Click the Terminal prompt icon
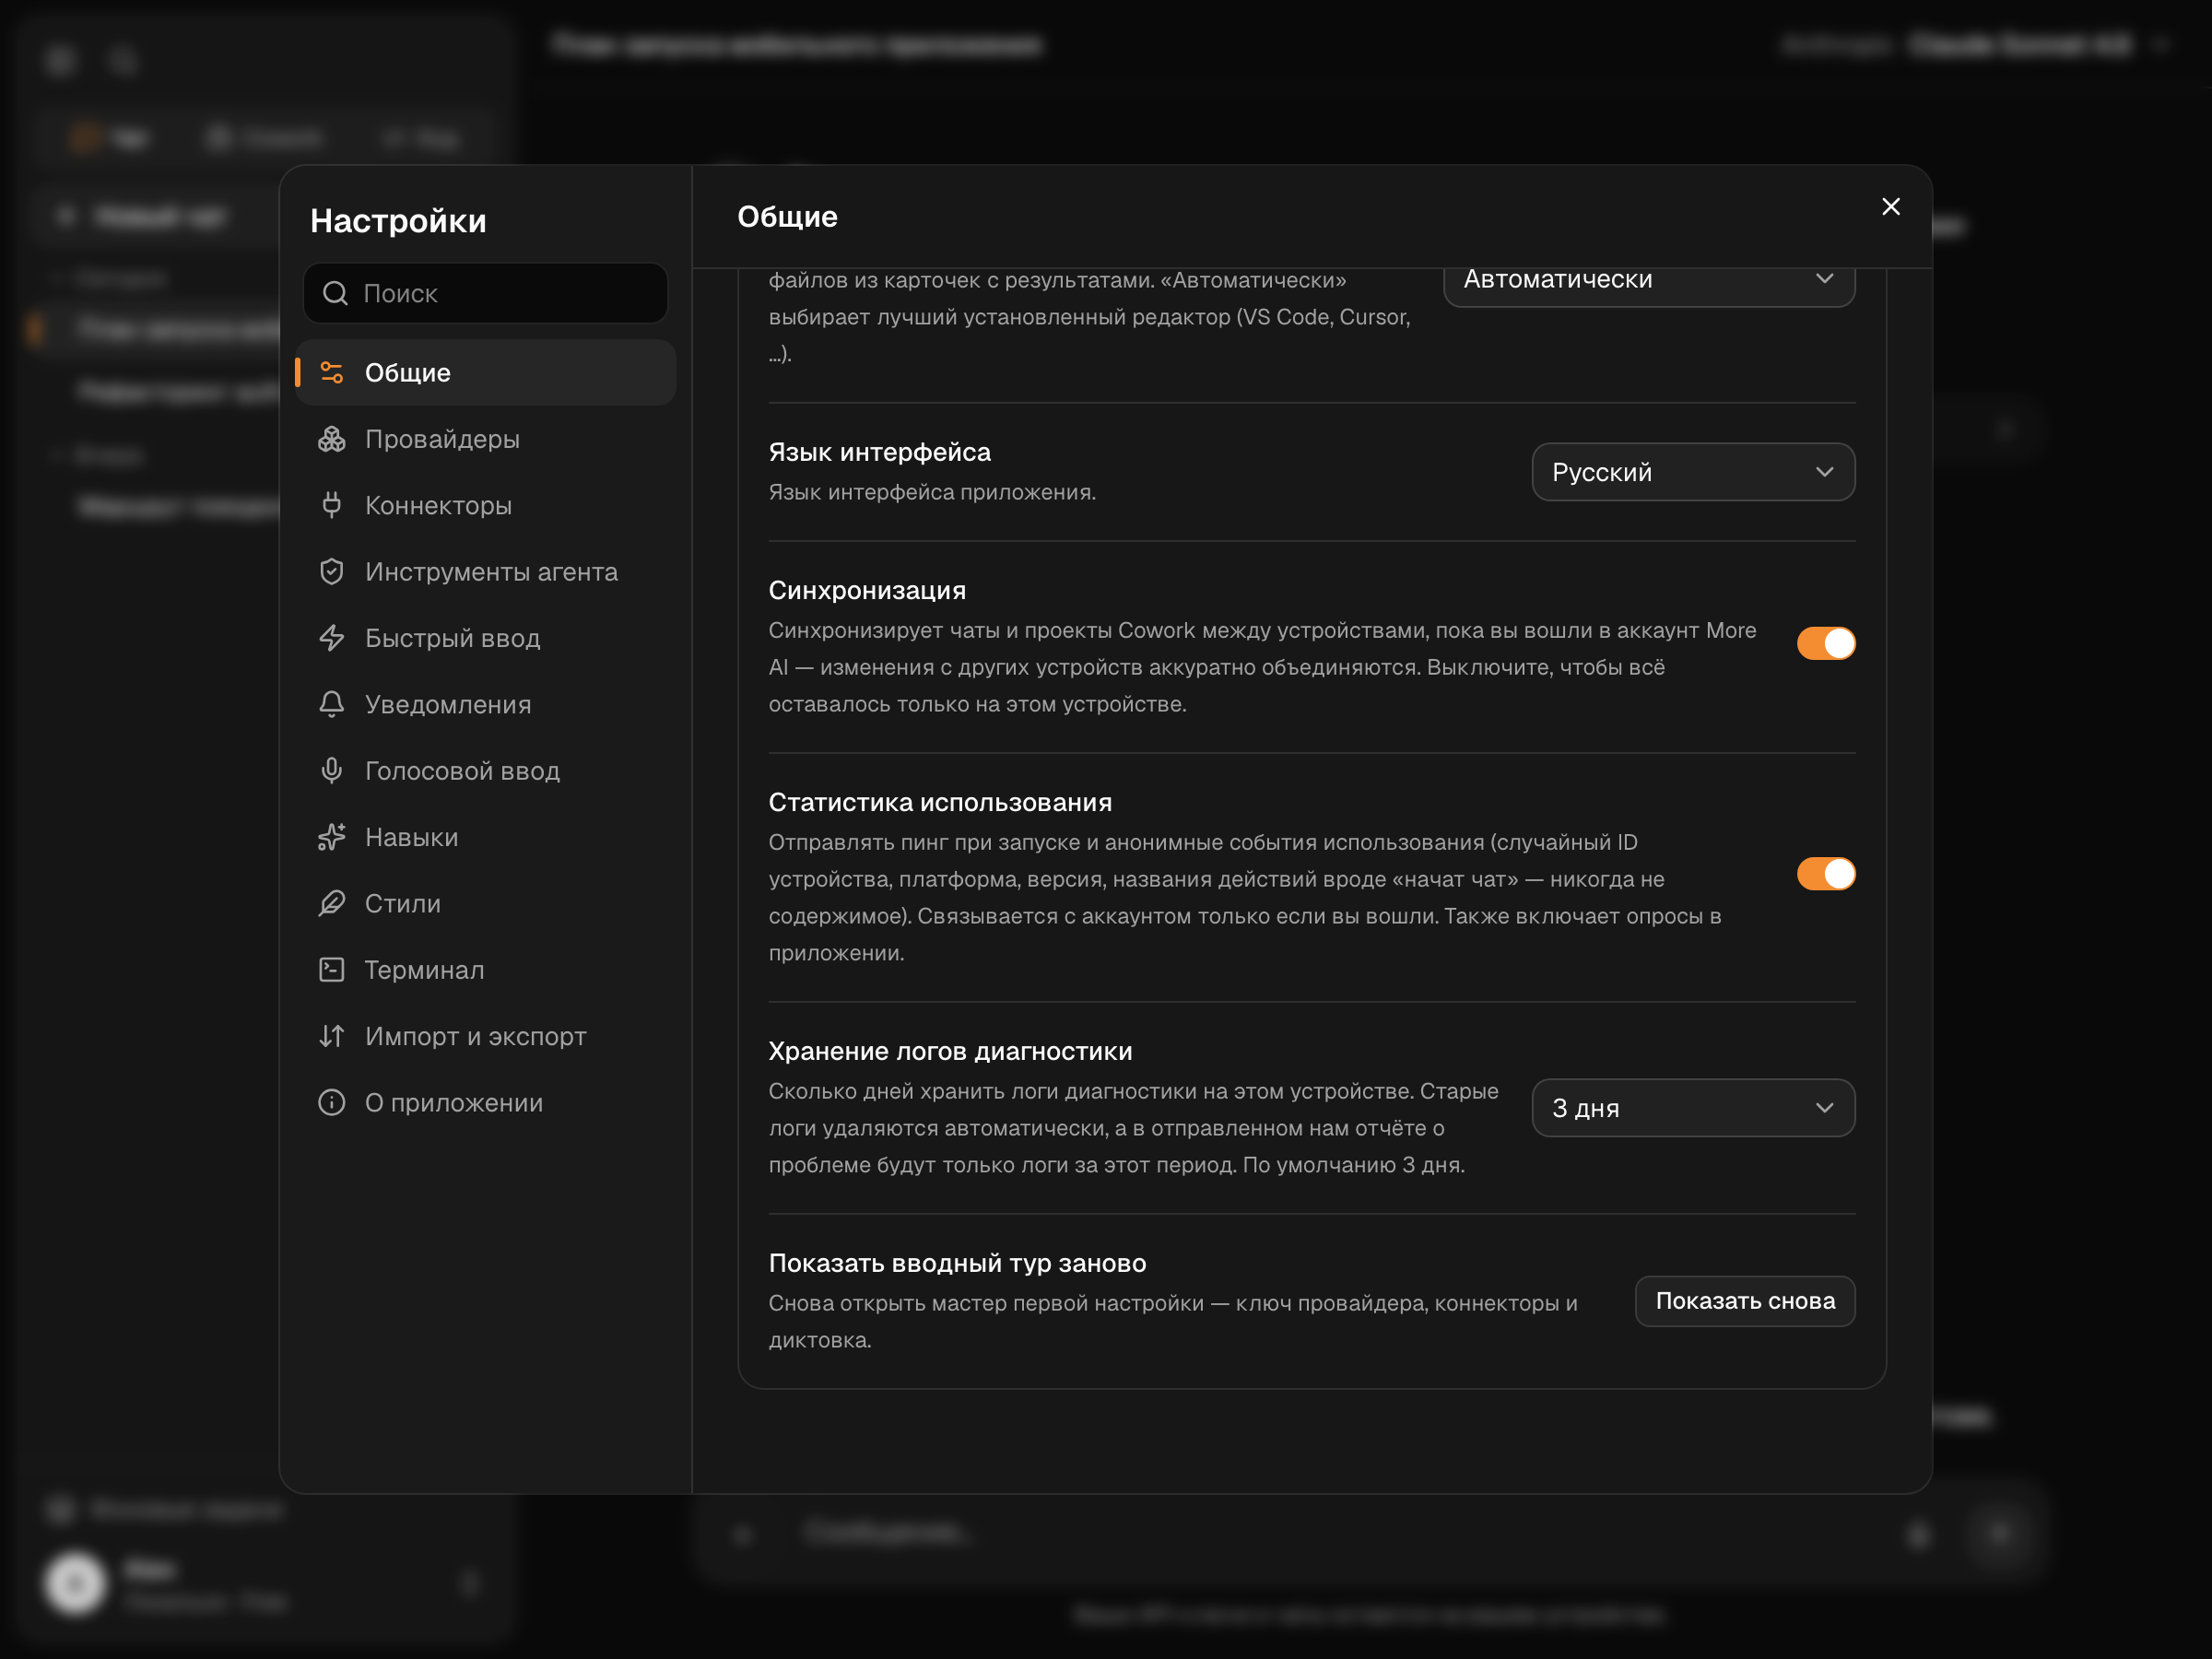 (331, 970)
